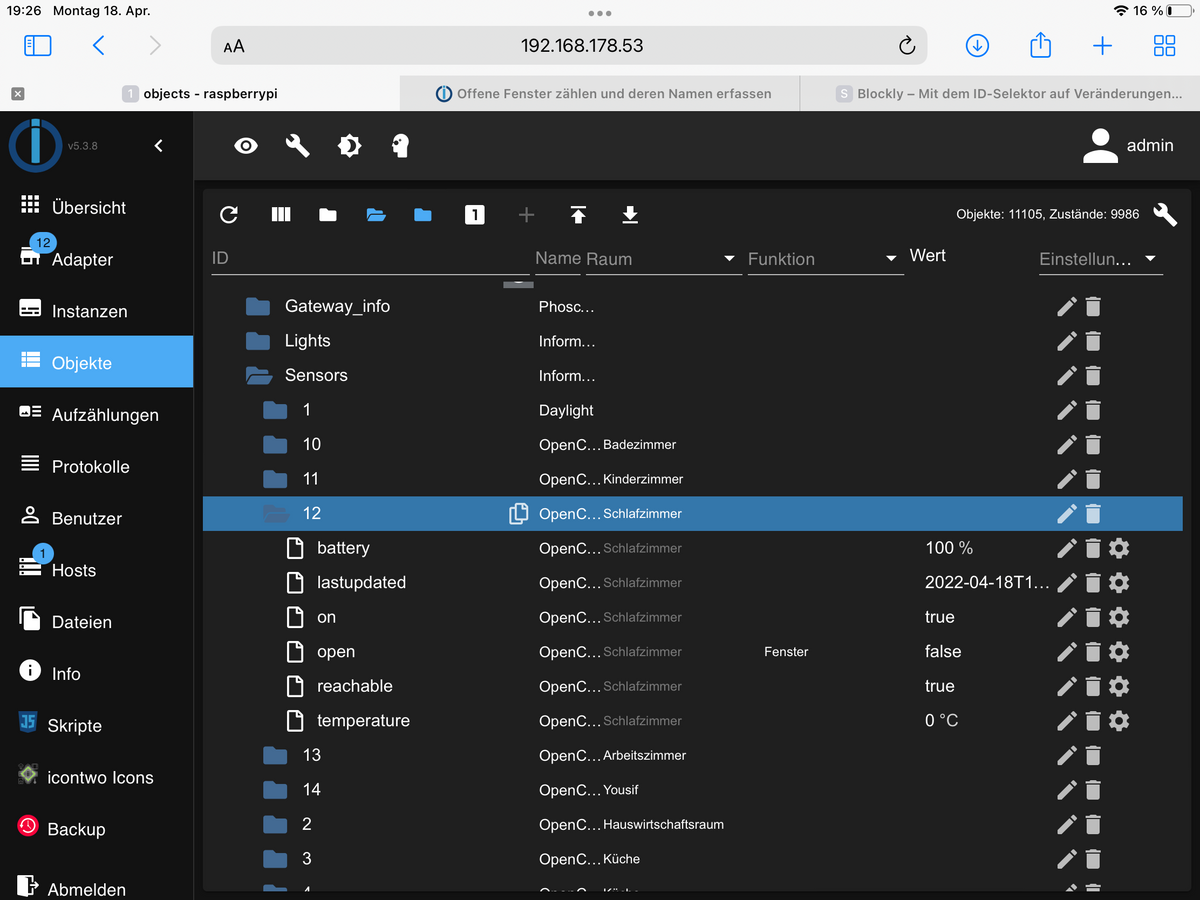Go to the Instanzen page

click(96, 311)
